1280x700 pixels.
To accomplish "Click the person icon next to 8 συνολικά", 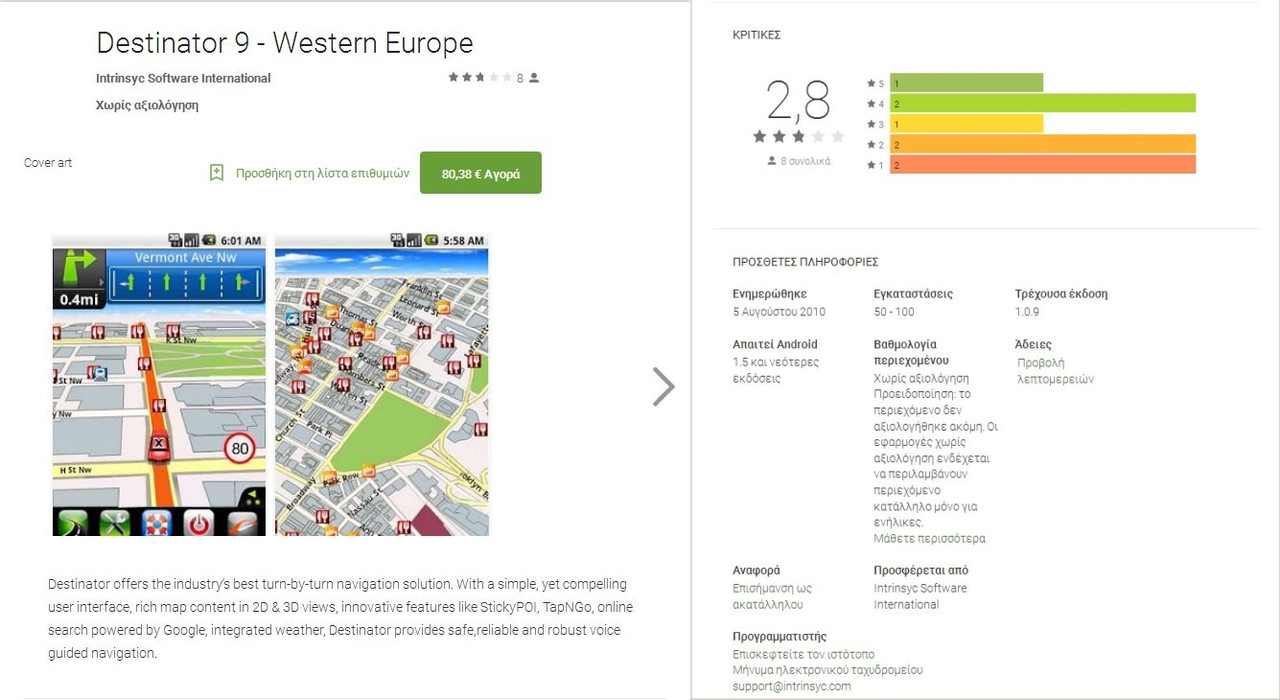I will click(772, 161).
